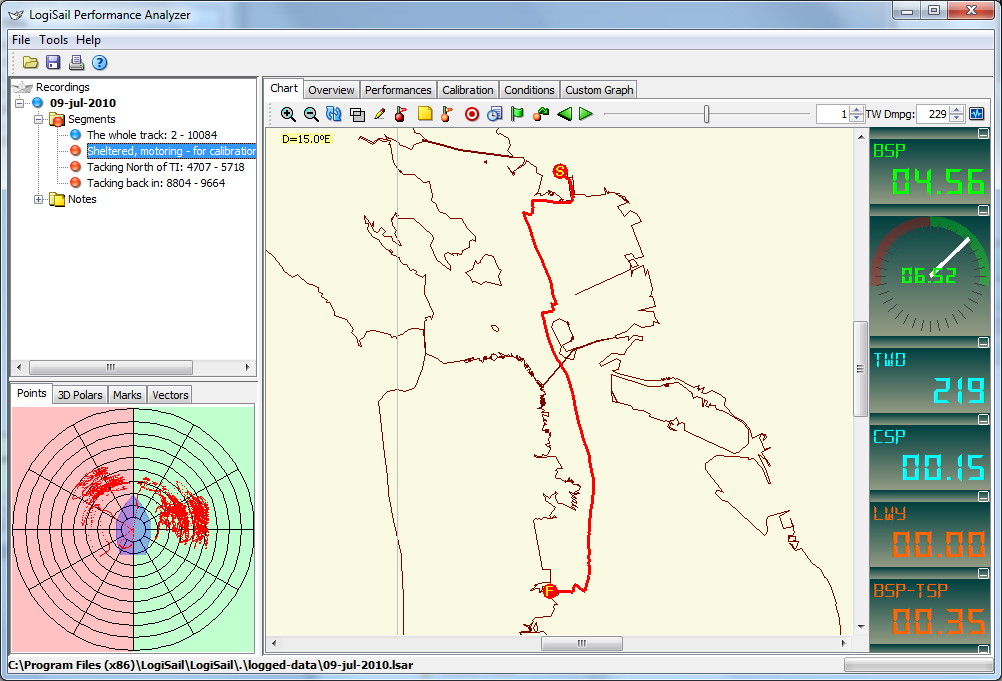Click the save disk icon
This screenshot has height=681, width=1002.
[53, 63]
